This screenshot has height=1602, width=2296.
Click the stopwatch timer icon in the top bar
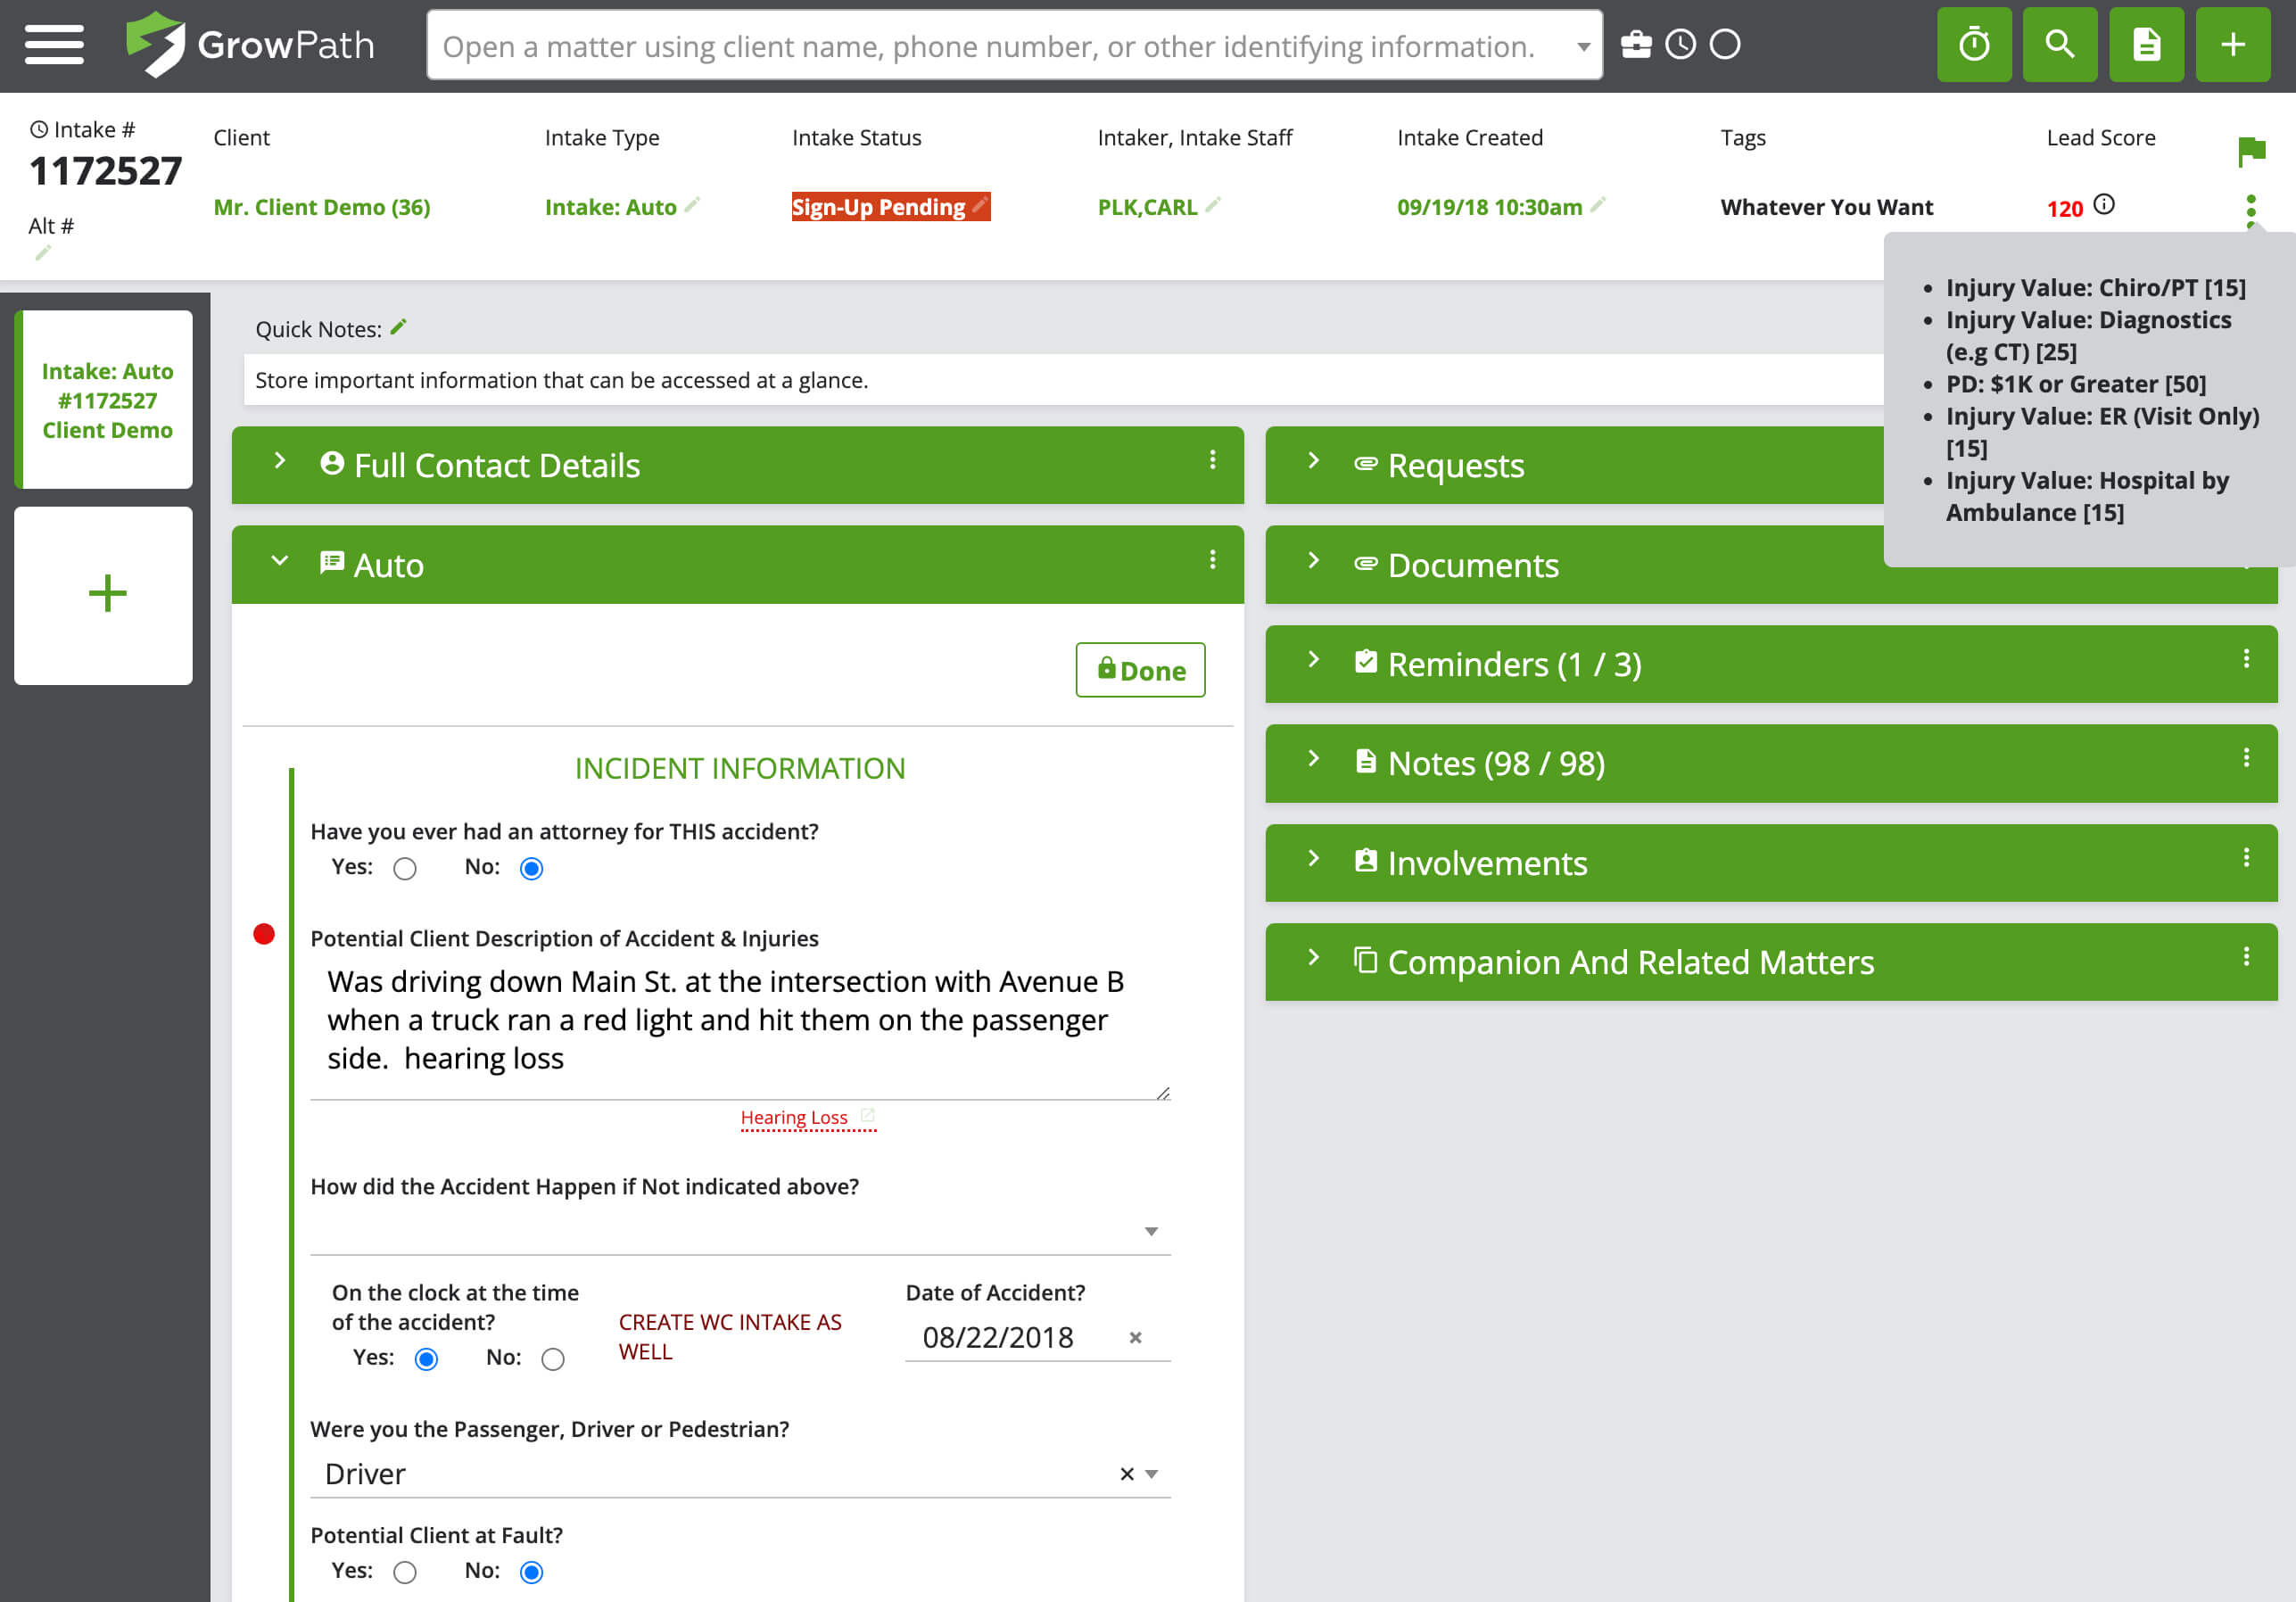pos(1974,44)
